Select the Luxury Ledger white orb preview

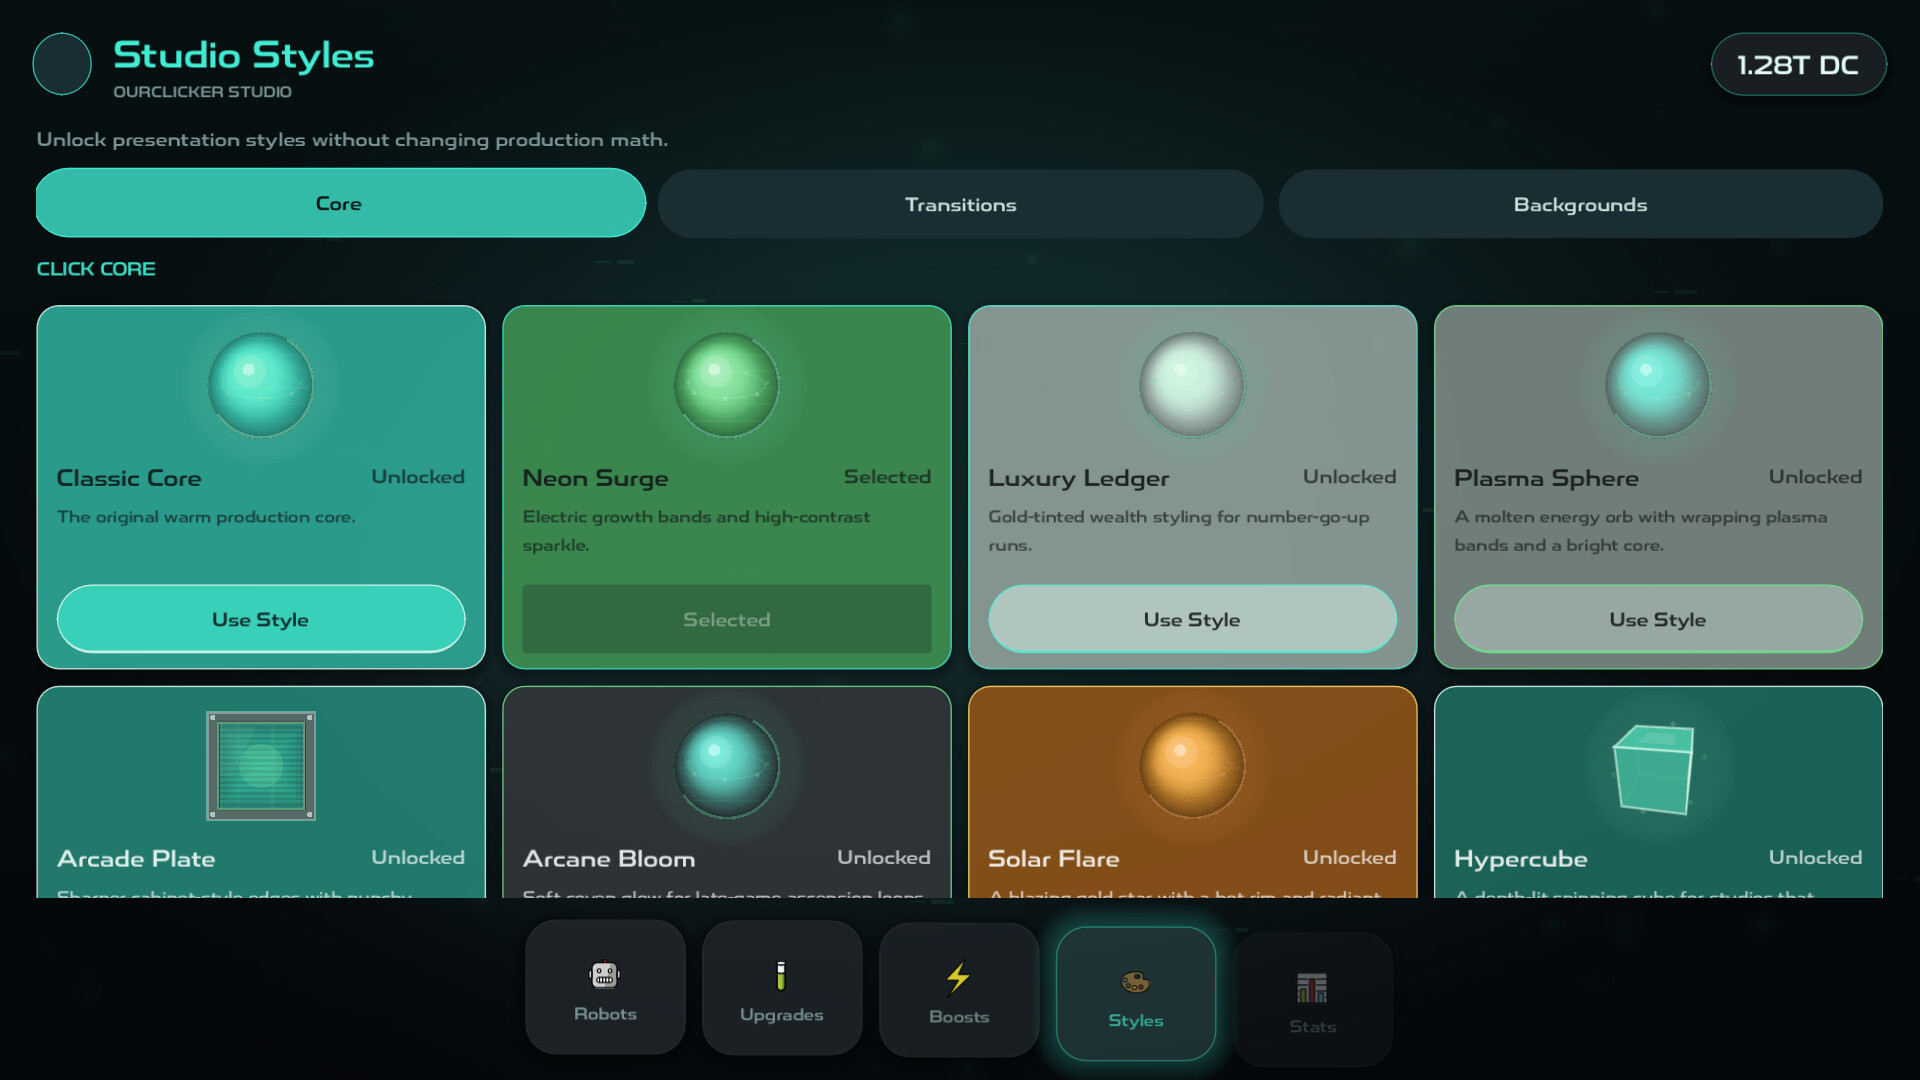(x=1192, y=385)
